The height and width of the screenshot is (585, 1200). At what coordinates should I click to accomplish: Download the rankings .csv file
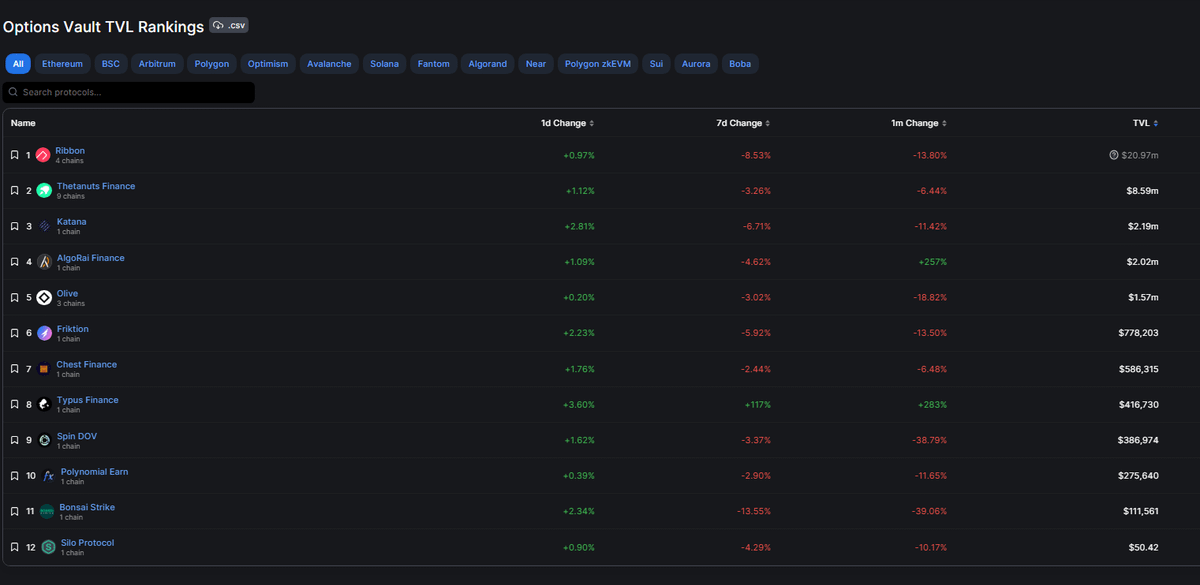click(228, 25)
